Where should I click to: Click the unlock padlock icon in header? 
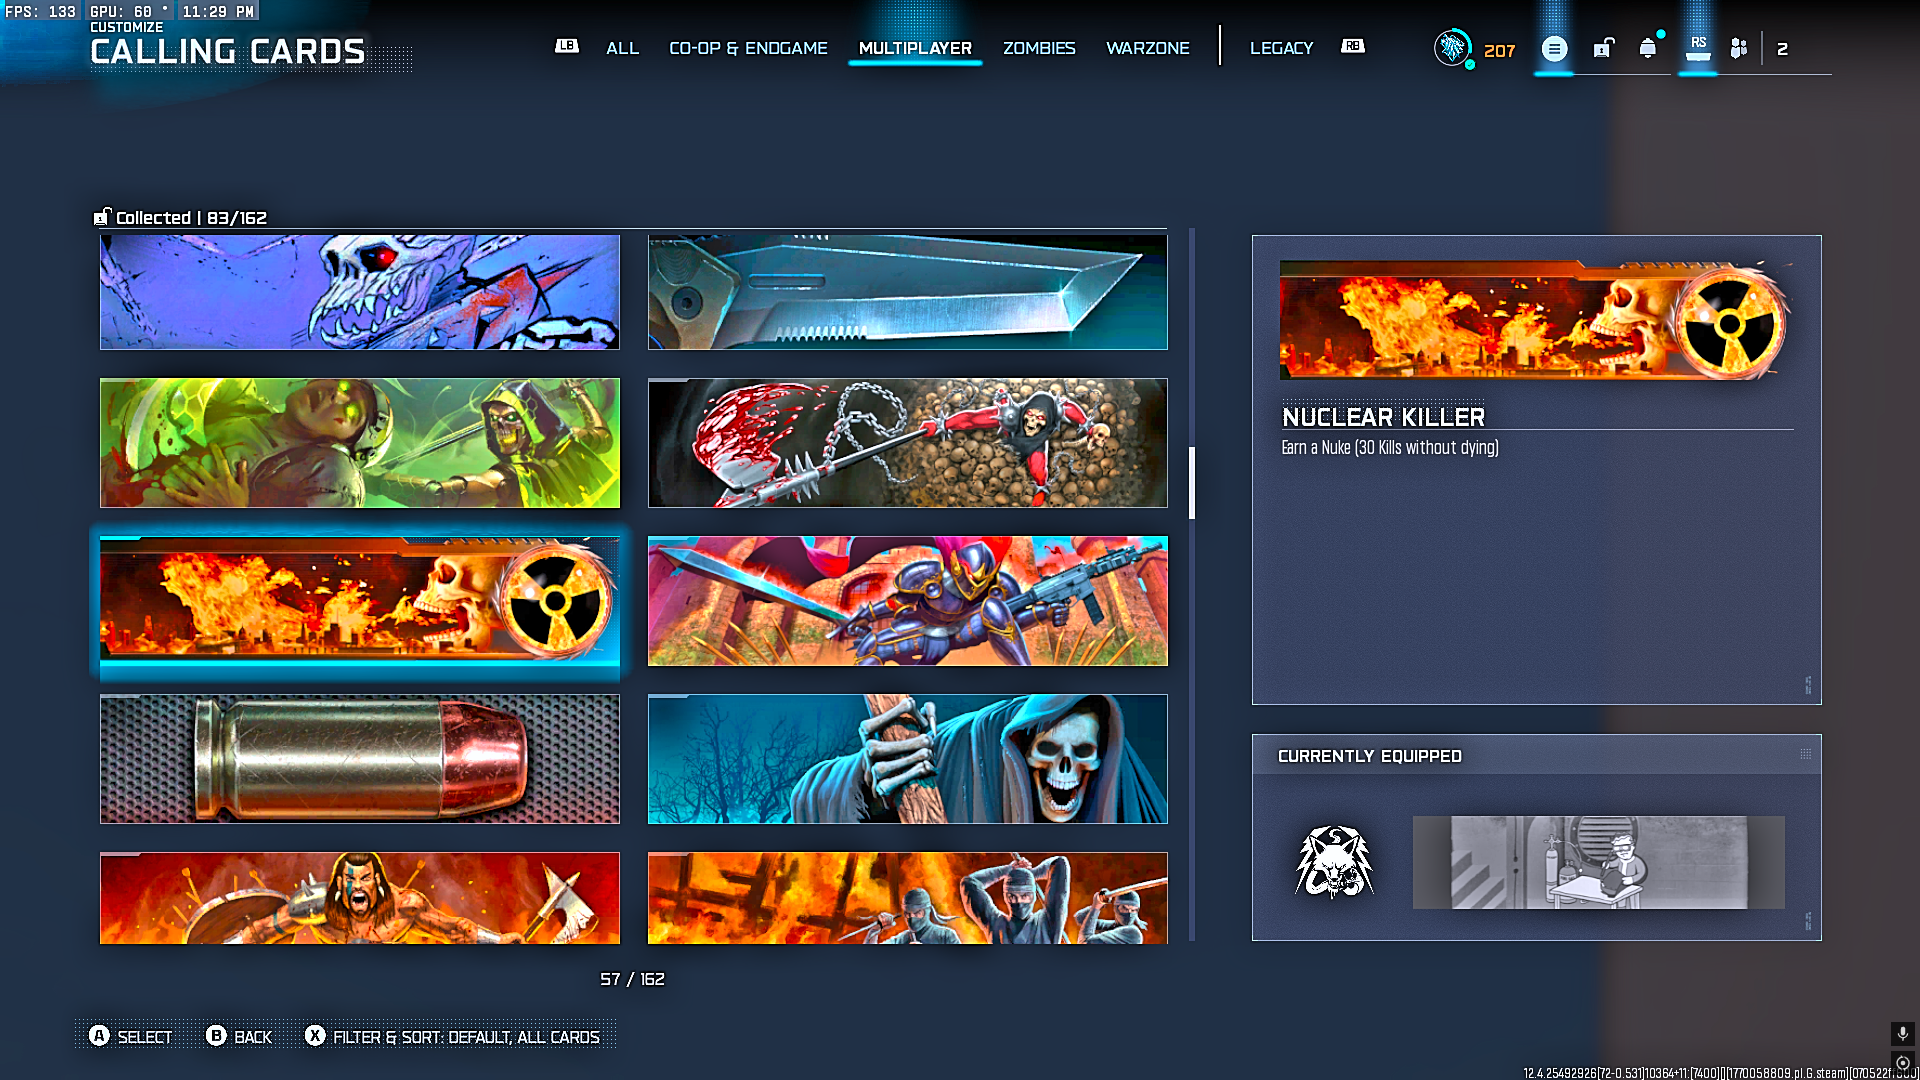point(1603,48)
